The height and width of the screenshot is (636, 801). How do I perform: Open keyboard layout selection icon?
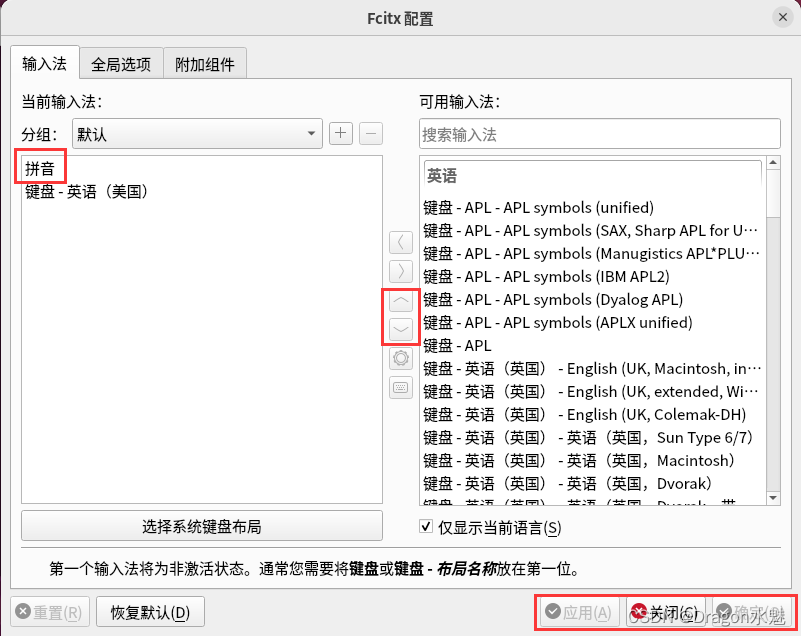[400, 388]
